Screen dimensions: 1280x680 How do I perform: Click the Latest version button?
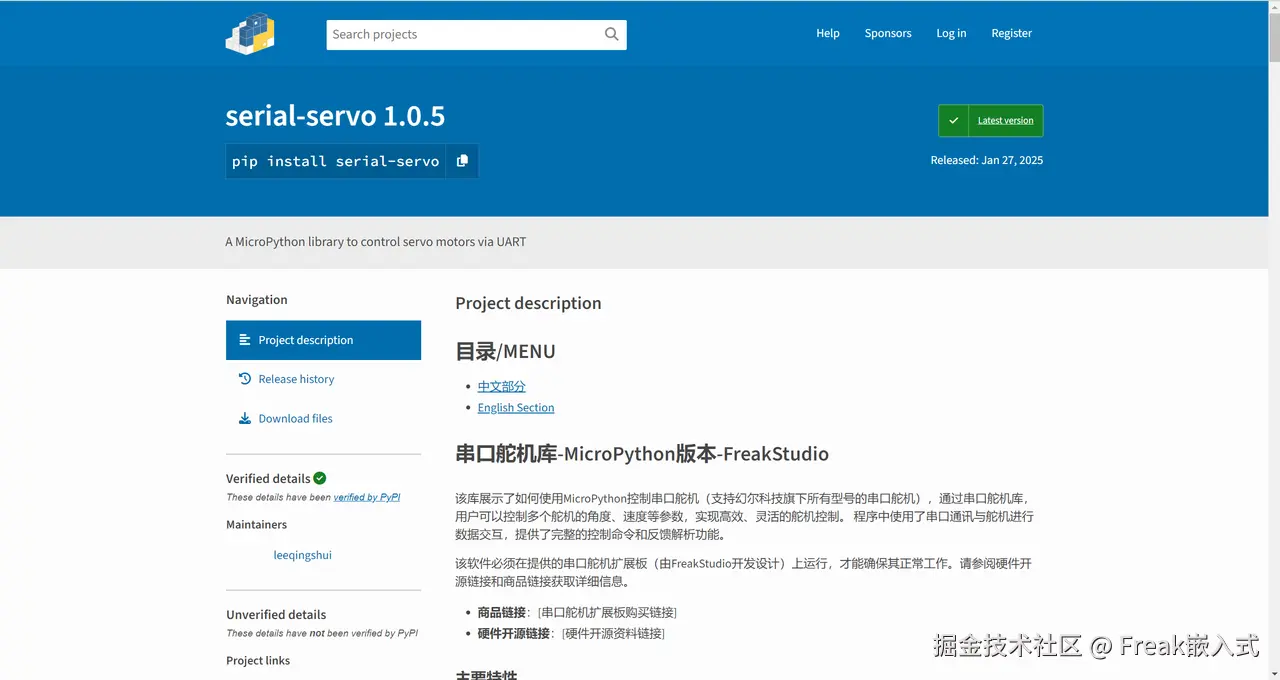(990, 121)
